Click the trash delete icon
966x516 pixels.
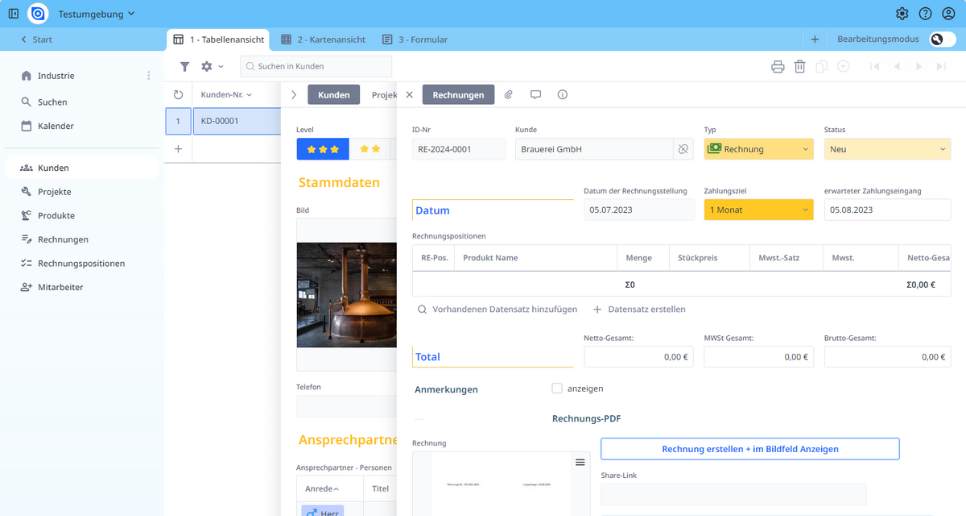pos(799,66)
